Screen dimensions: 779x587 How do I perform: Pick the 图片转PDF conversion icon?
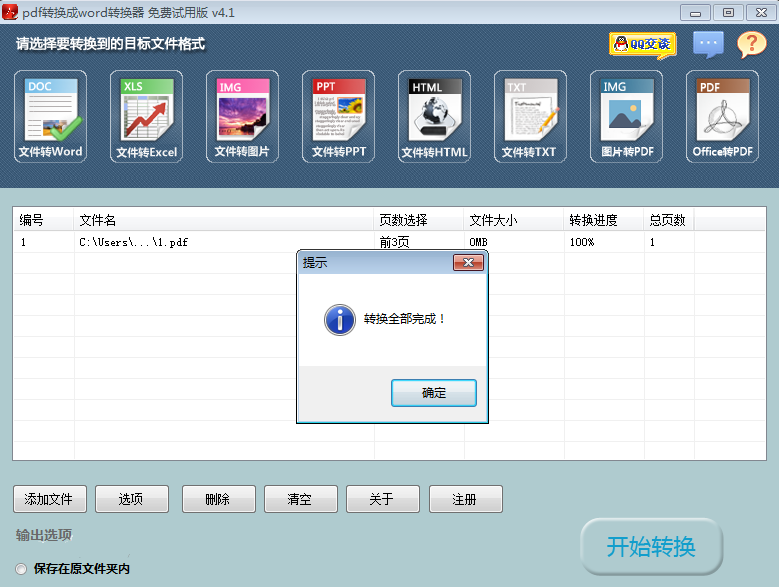point(626,117)
